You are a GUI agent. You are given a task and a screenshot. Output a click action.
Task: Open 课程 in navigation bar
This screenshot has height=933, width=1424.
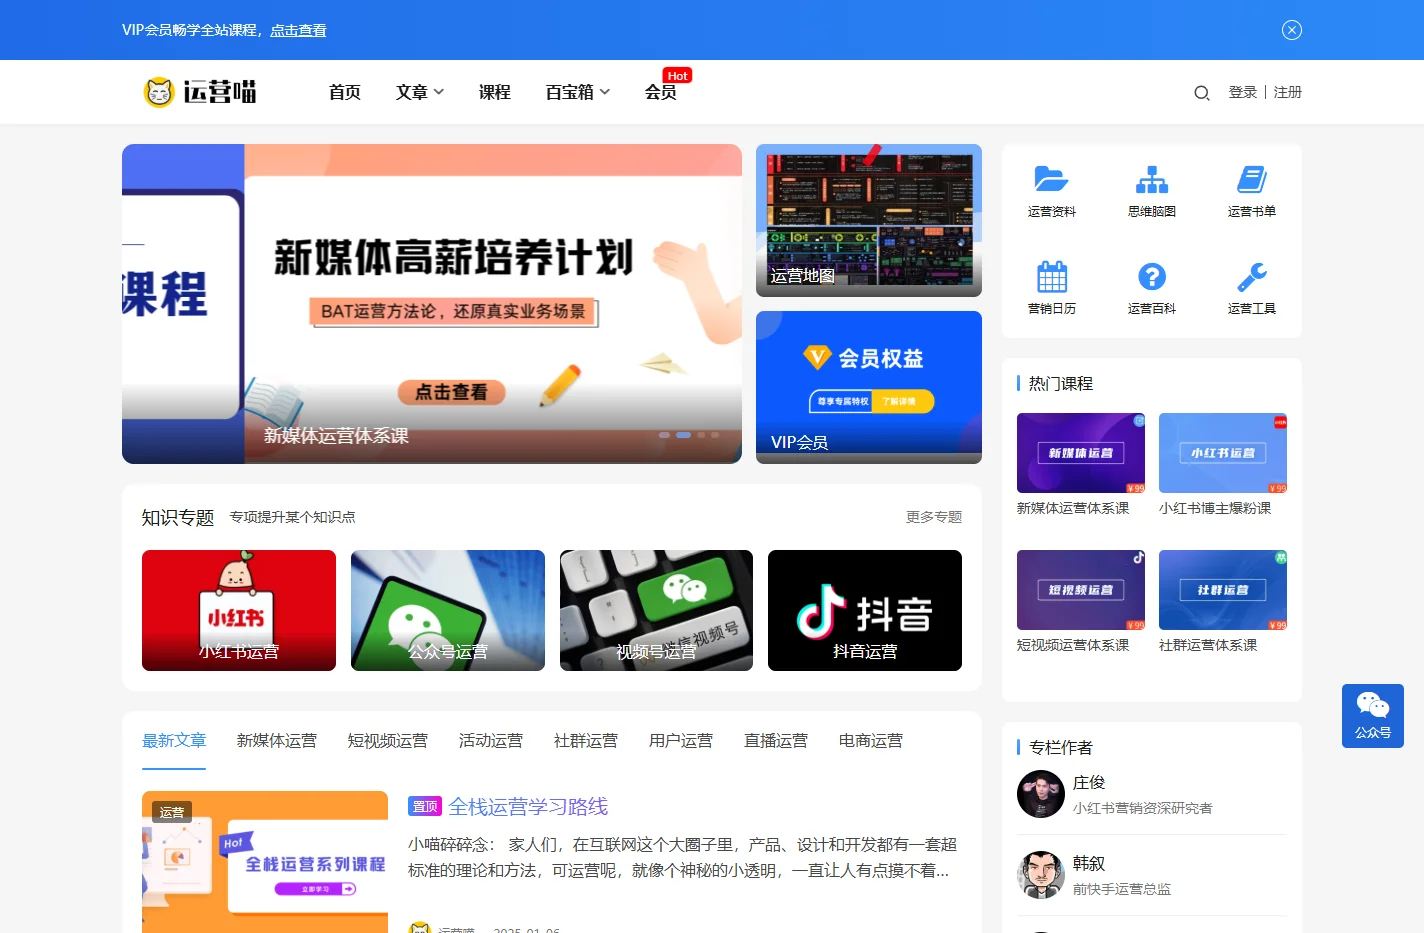tap(495, 92)
